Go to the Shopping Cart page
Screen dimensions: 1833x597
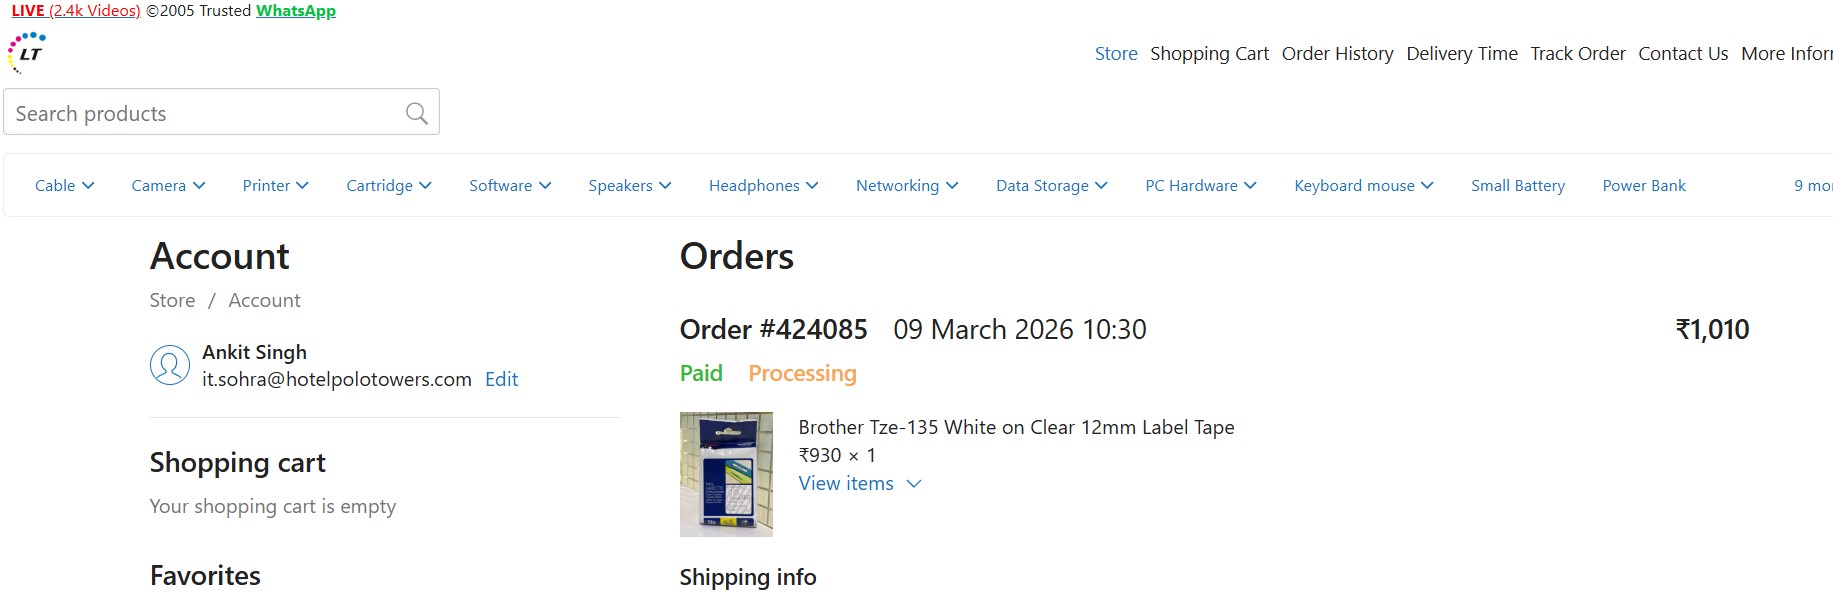point(1209,54)
